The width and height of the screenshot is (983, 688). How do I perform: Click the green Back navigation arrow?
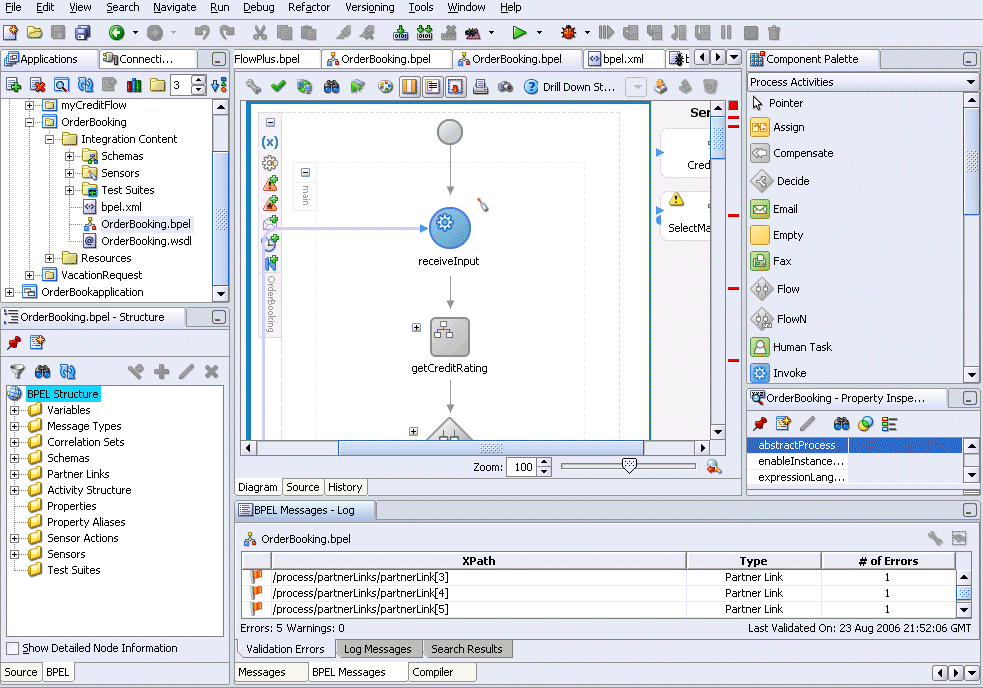(116, 33)
